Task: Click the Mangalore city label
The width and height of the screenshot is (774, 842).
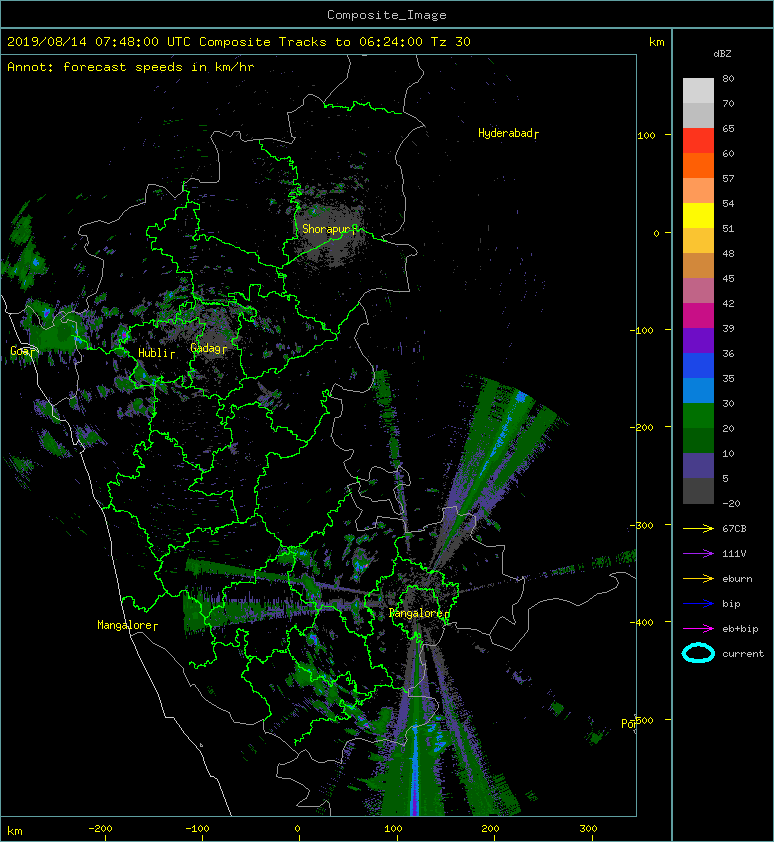Action: (127, 625)
